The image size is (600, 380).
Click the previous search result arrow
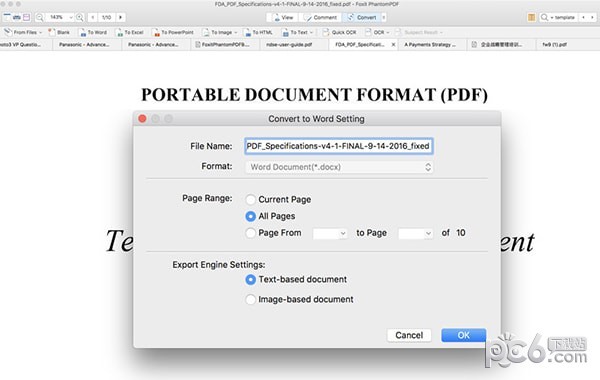pos(584,17)
